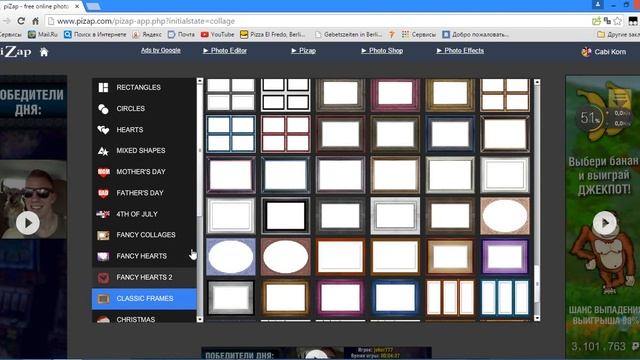Choose the oval frame with tan border
The height and width of the screenshot is (360, 640).
[x=505, y=216]
